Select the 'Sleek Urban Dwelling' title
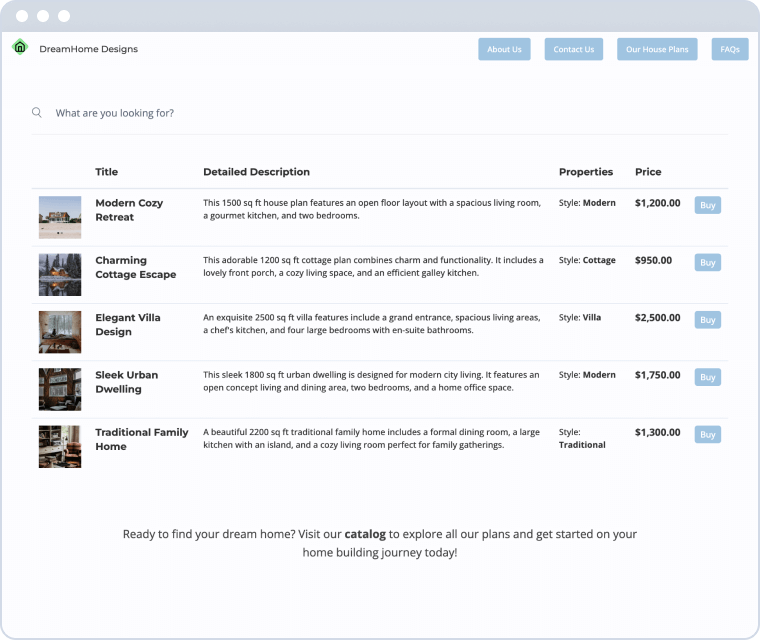The height and width of the screenshot is (640, 760). [x=127, y=382]
